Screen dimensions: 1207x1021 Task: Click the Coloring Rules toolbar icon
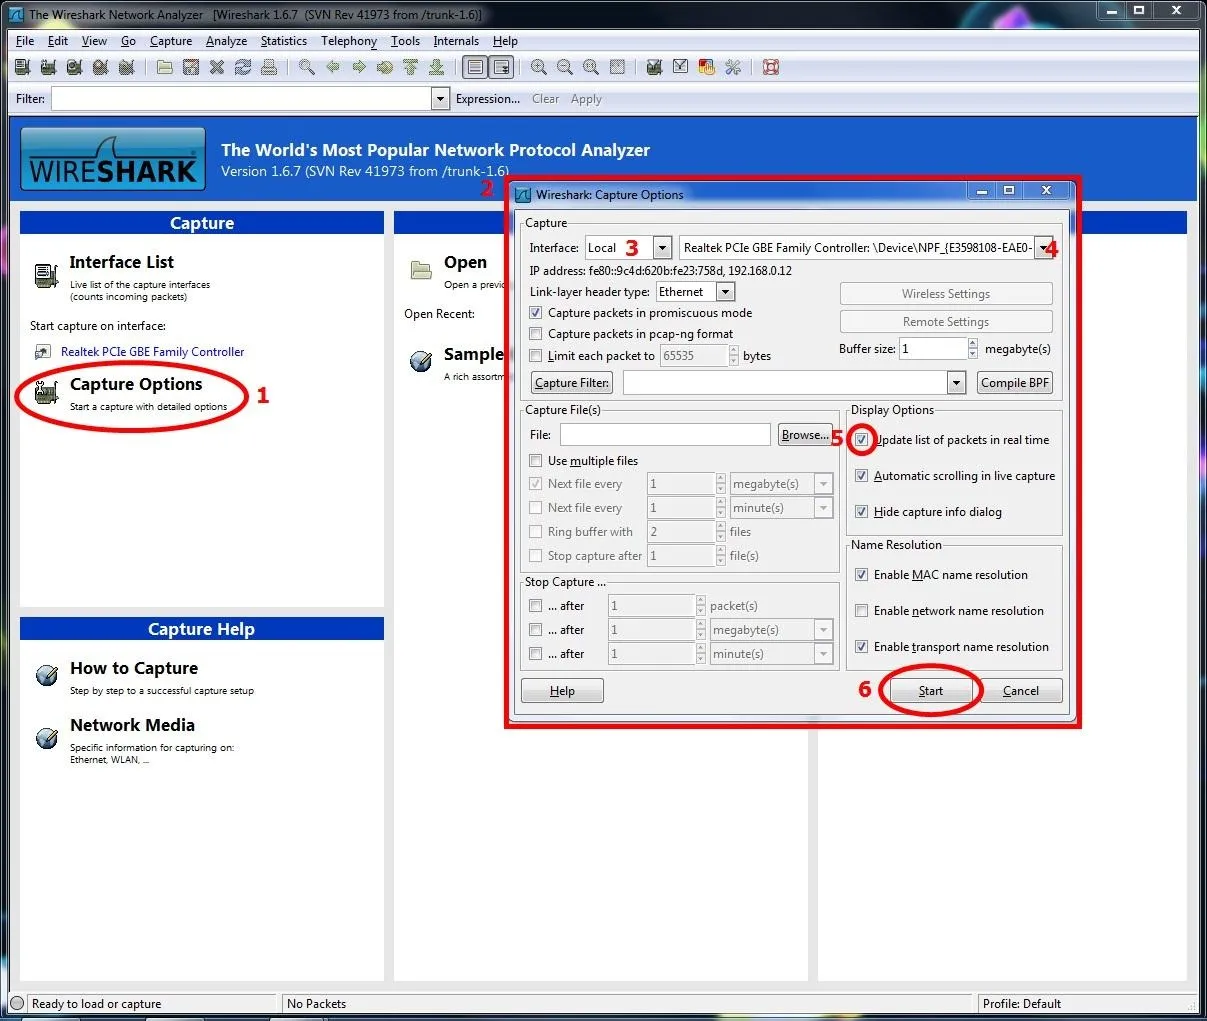click(x=707, y=67)
